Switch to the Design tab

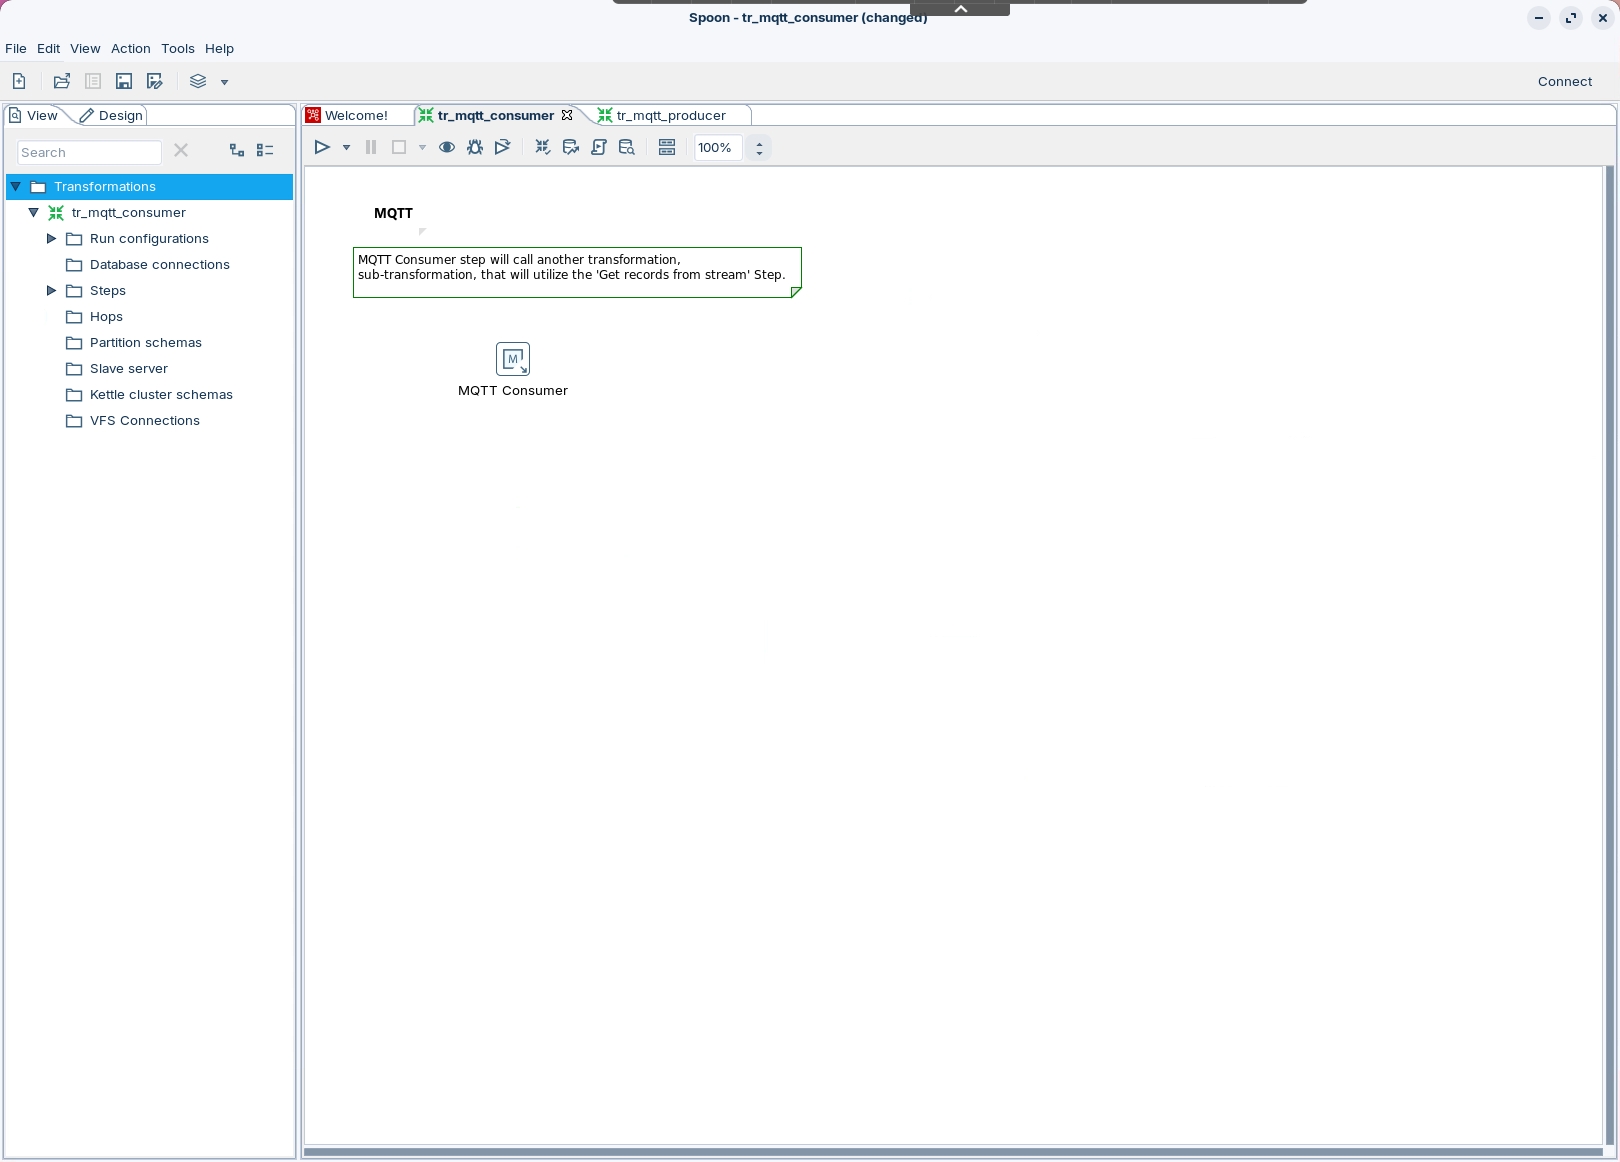coord(112,116)
